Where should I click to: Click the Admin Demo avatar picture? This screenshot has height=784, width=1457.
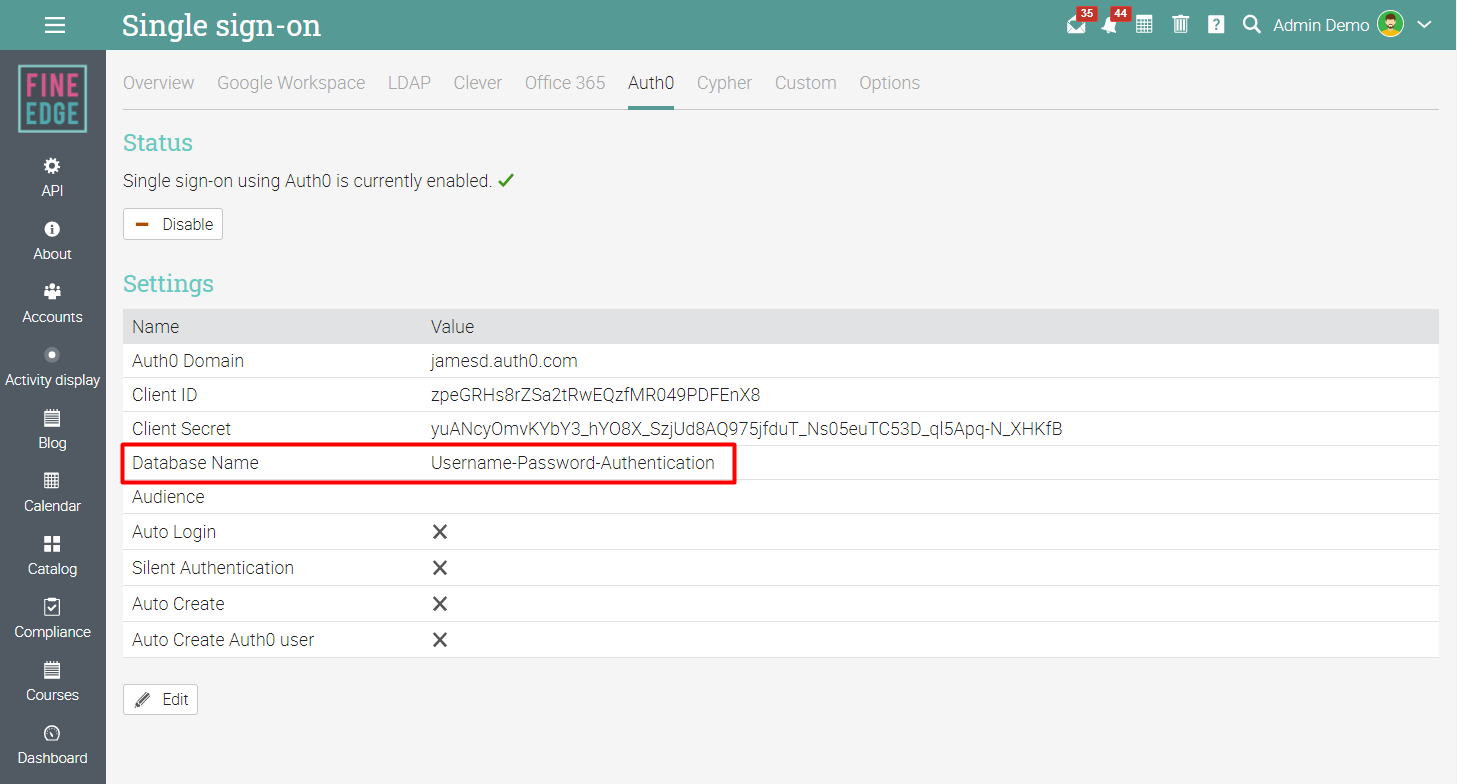click(1391, 25)
